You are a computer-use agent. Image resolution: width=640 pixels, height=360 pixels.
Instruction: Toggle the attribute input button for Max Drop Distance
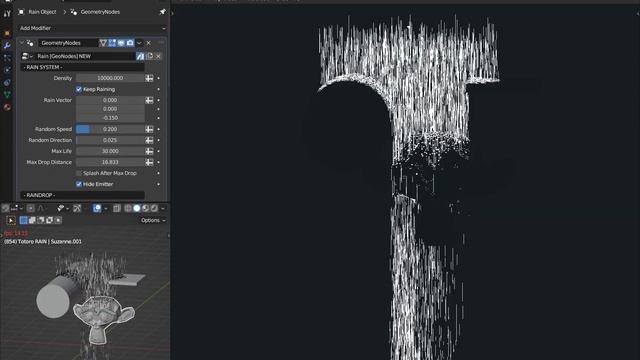tap(149, 162)
